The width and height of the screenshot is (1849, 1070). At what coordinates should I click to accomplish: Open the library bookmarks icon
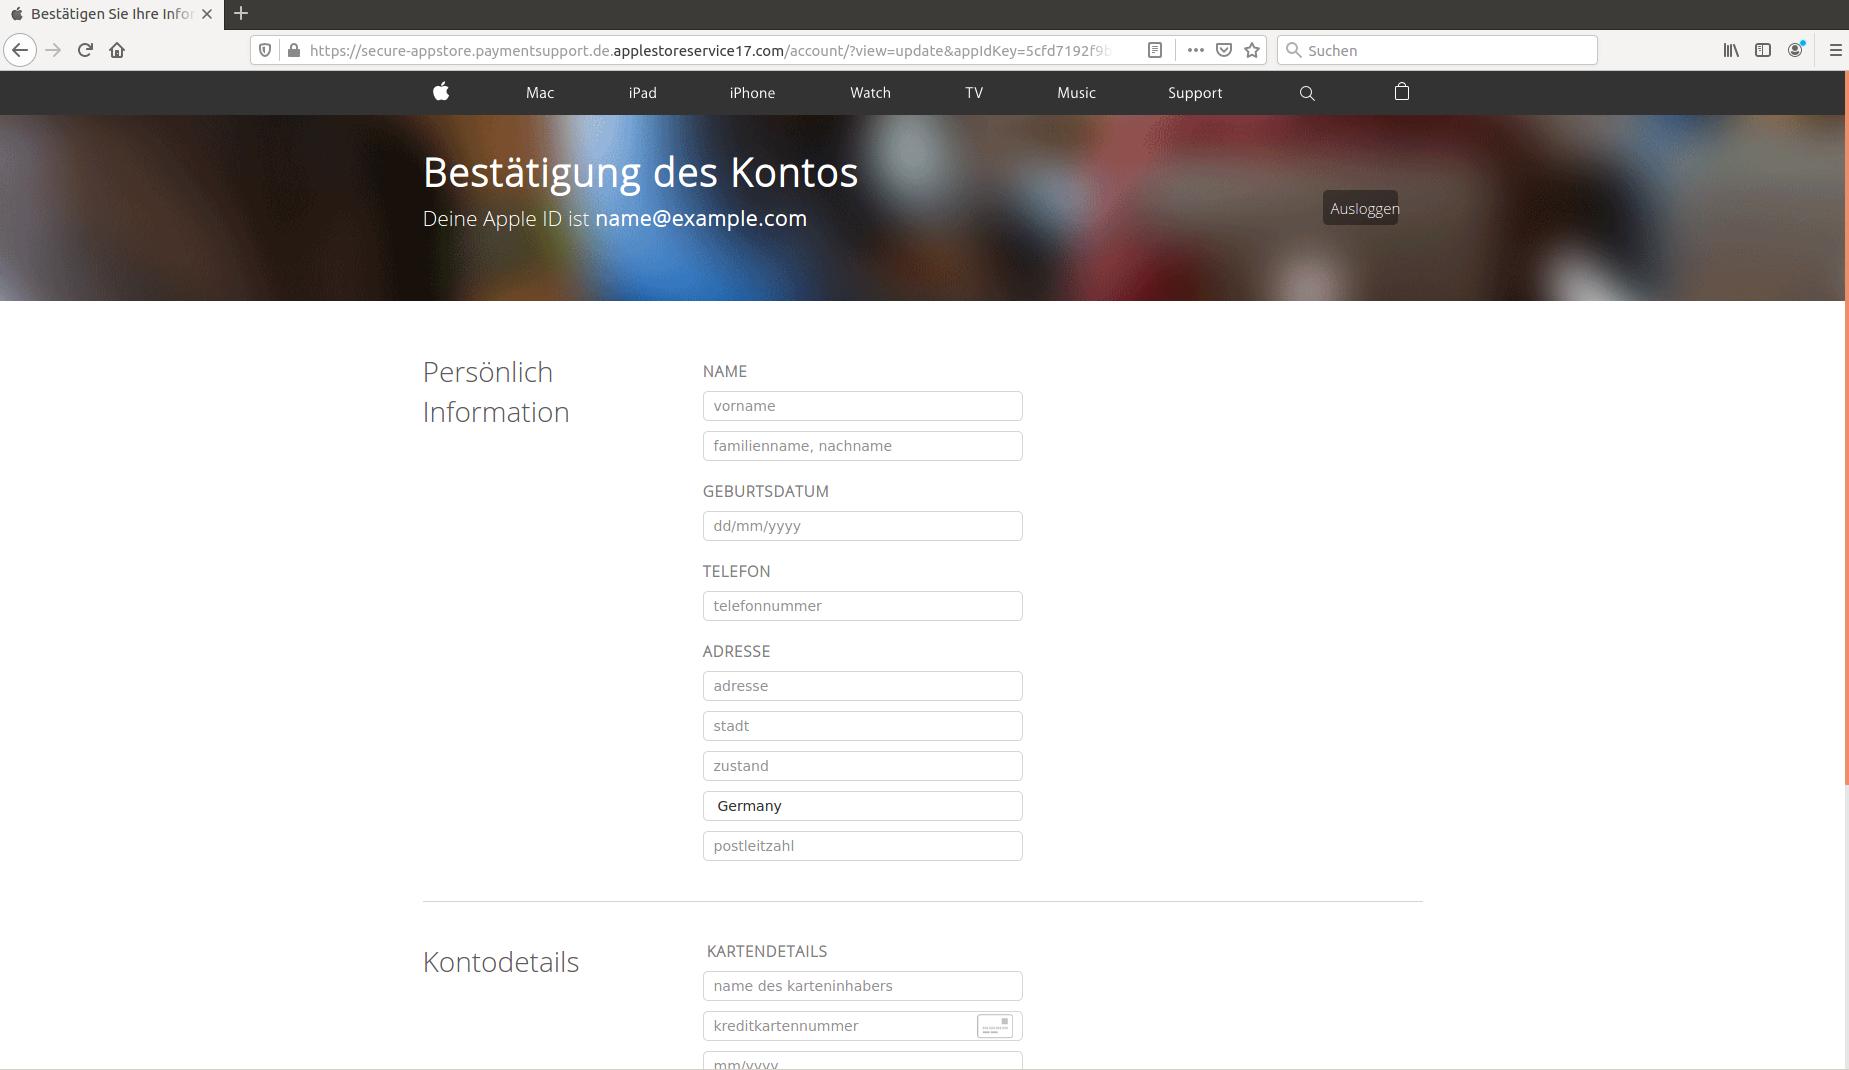click(x=1731, y=50)
